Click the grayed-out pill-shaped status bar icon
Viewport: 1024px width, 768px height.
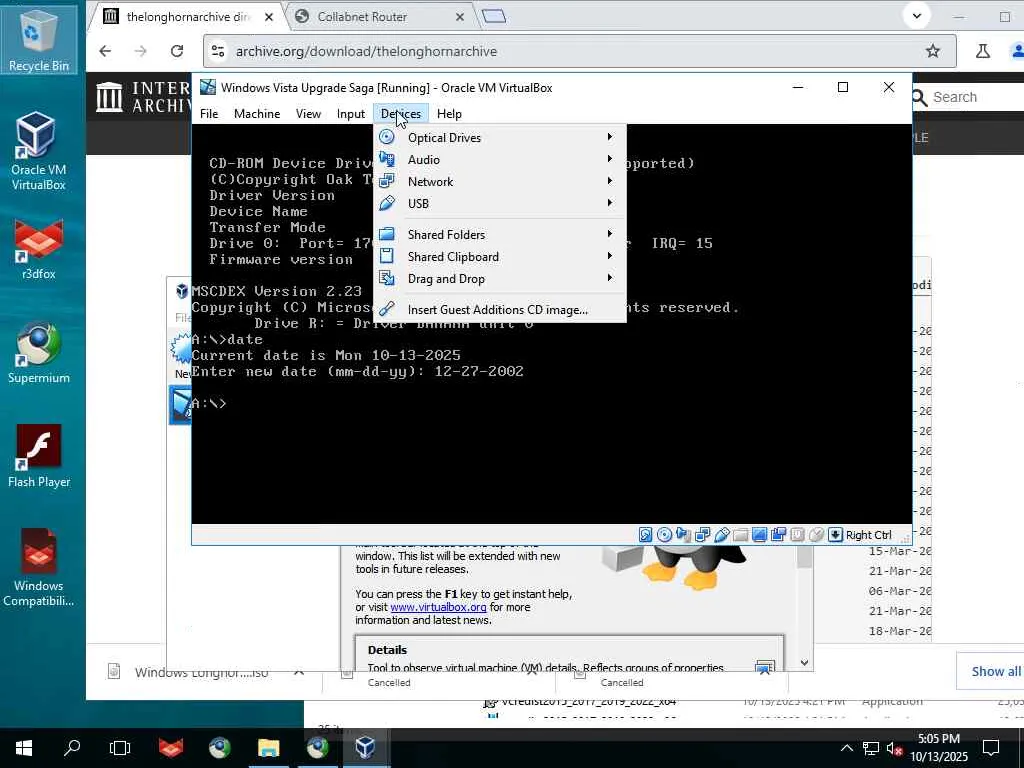(x=816, y=535)
